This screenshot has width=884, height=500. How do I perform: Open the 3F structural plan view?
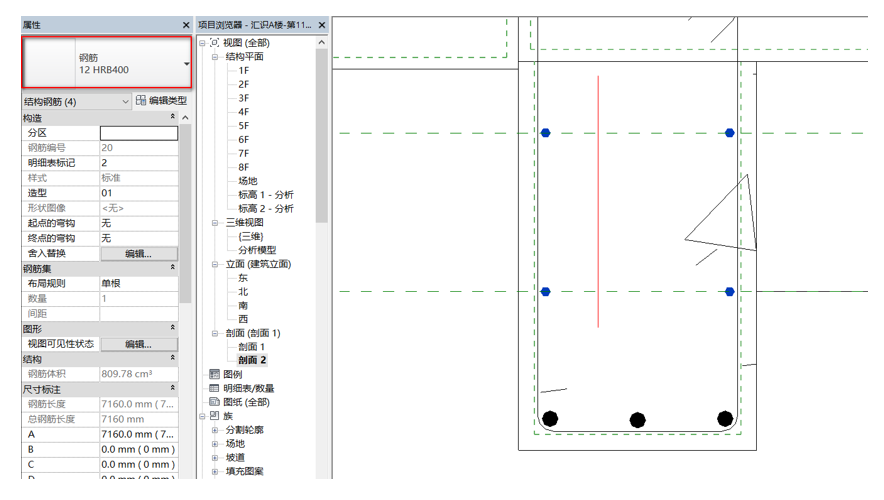[244, 98]
